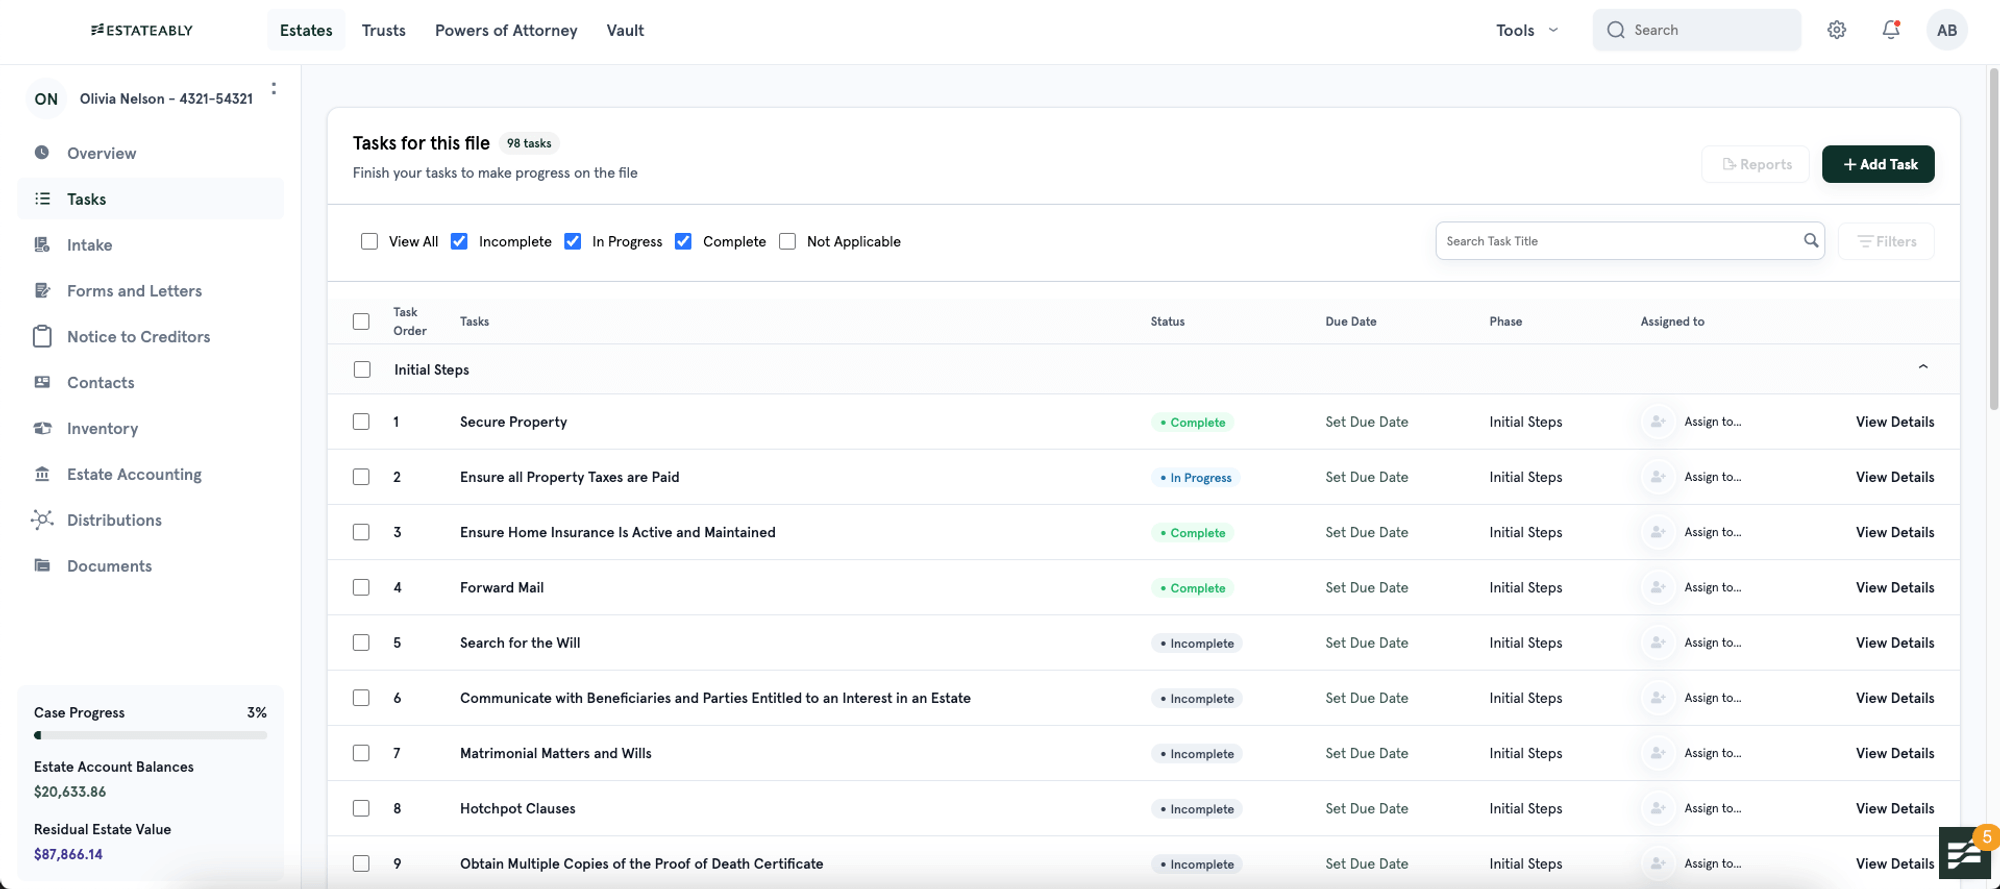Focus the top Search field

(1697, 30)
